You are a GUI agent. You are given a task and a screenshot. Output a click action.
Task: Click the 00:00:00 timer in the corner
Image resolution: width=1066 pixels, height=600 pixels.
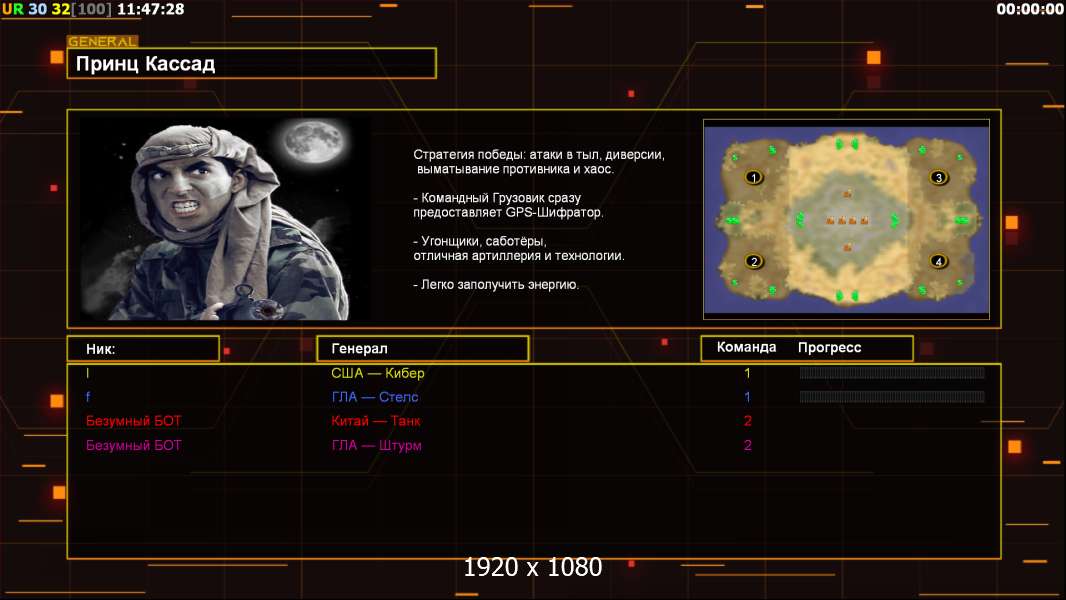pos(1029,9)
